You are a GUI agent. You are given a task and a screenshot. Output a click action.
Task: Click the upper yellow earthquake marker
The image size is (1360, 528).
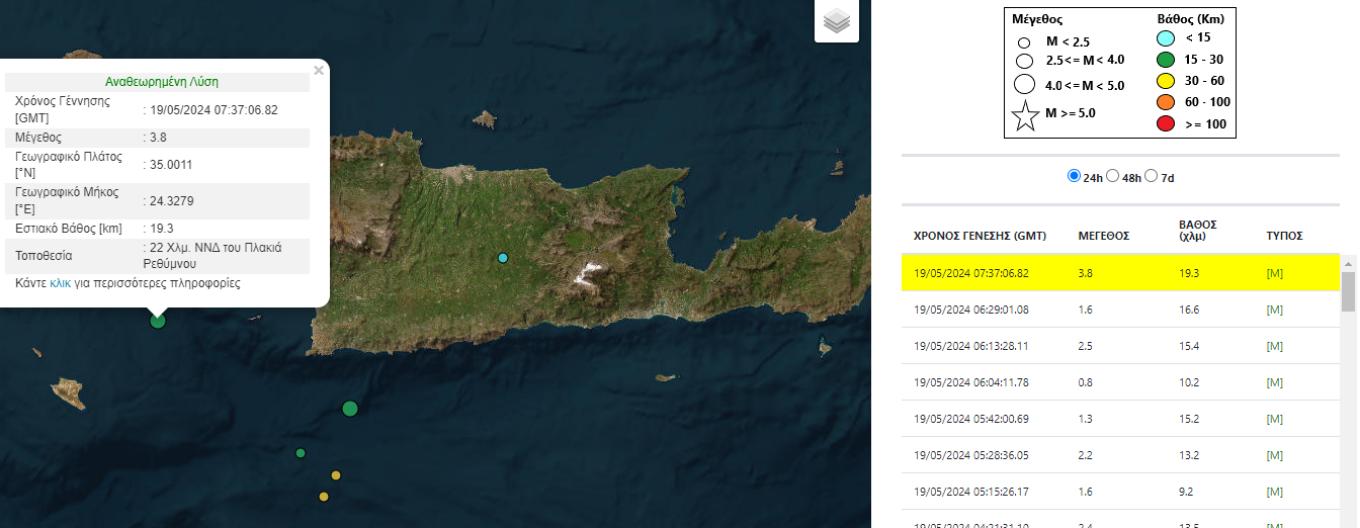336,475
